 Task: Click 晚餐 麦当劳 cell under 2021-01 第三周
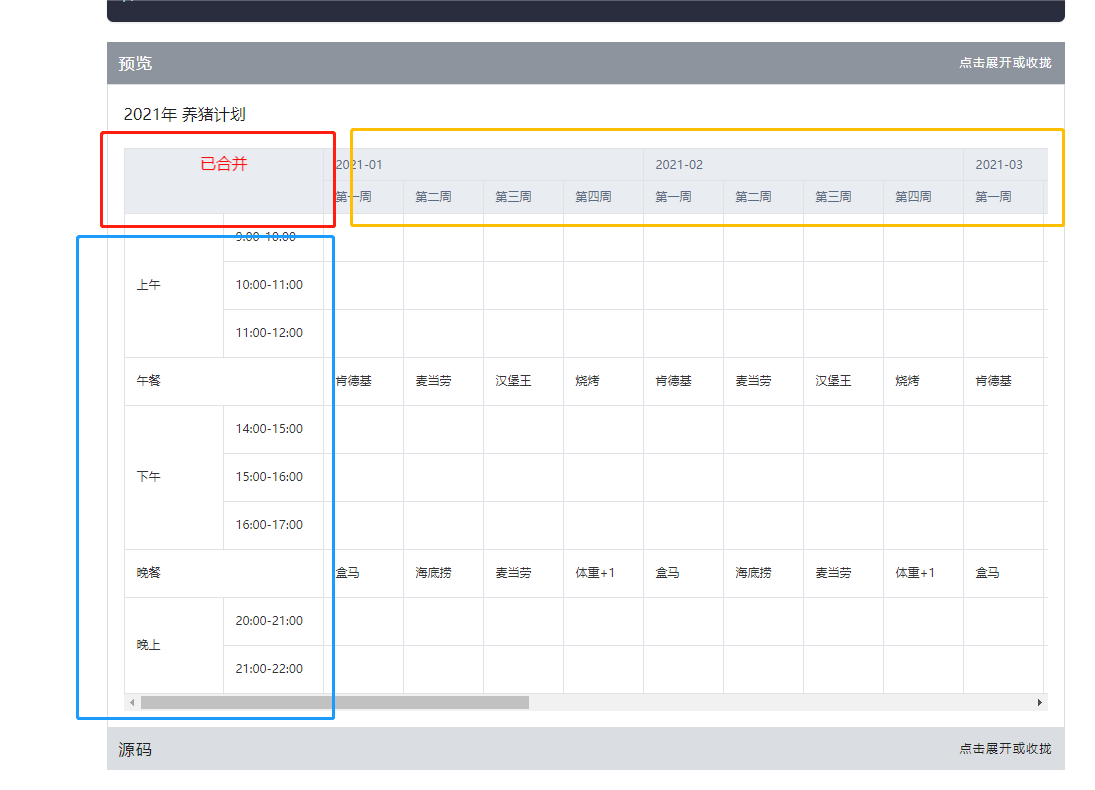523,573
